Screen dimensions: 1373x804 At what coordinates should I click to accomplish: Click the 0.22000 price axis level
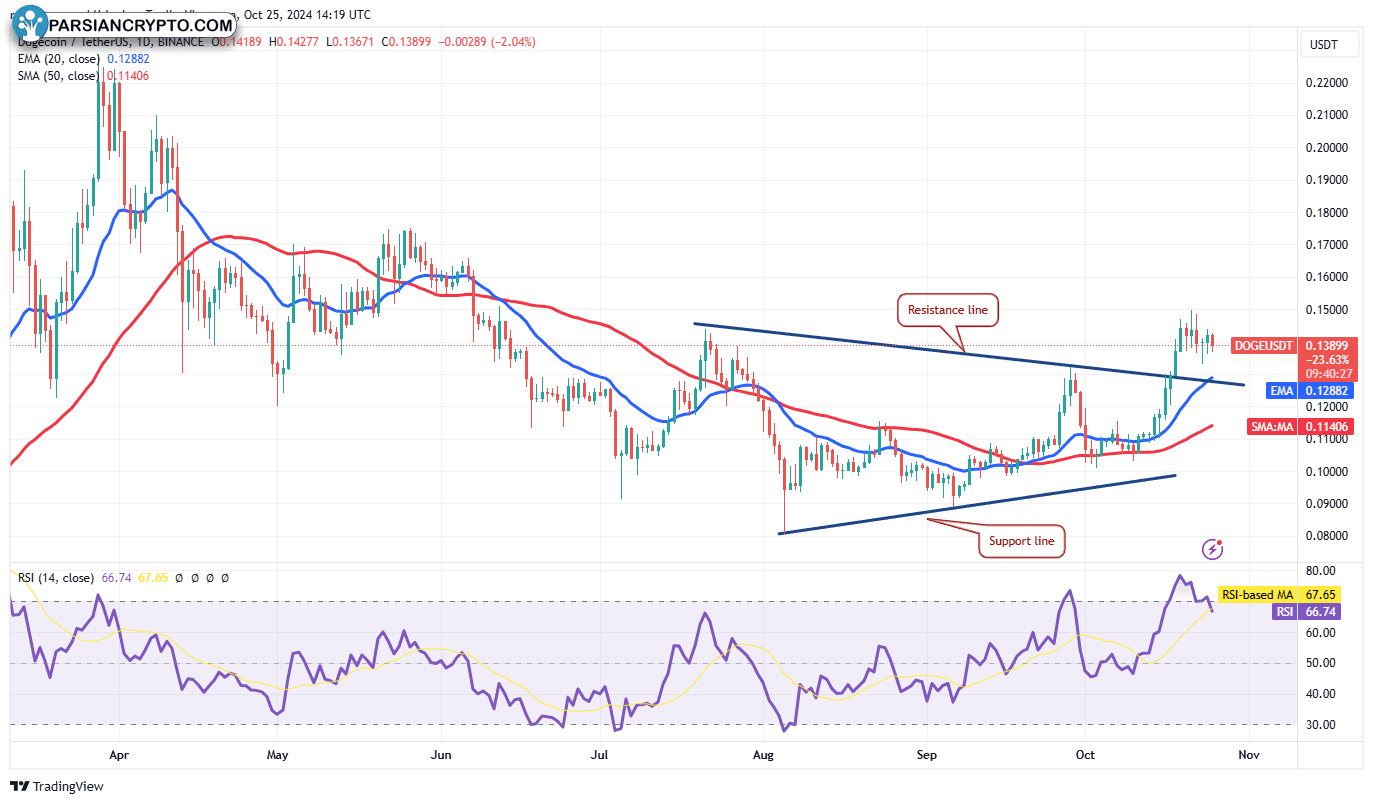1328,83
